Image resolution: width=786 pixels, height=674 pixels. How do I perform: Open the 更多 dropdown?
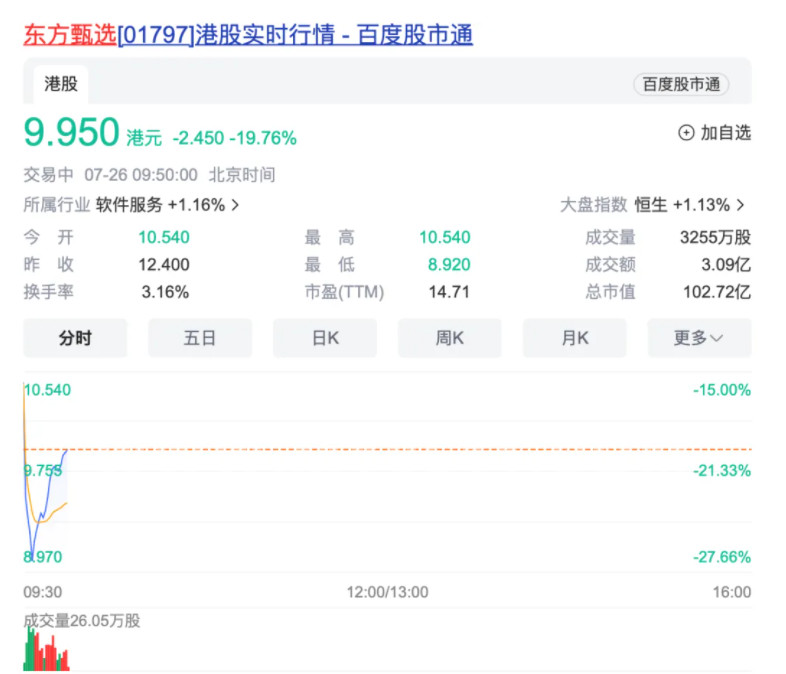tap(699, 338)
